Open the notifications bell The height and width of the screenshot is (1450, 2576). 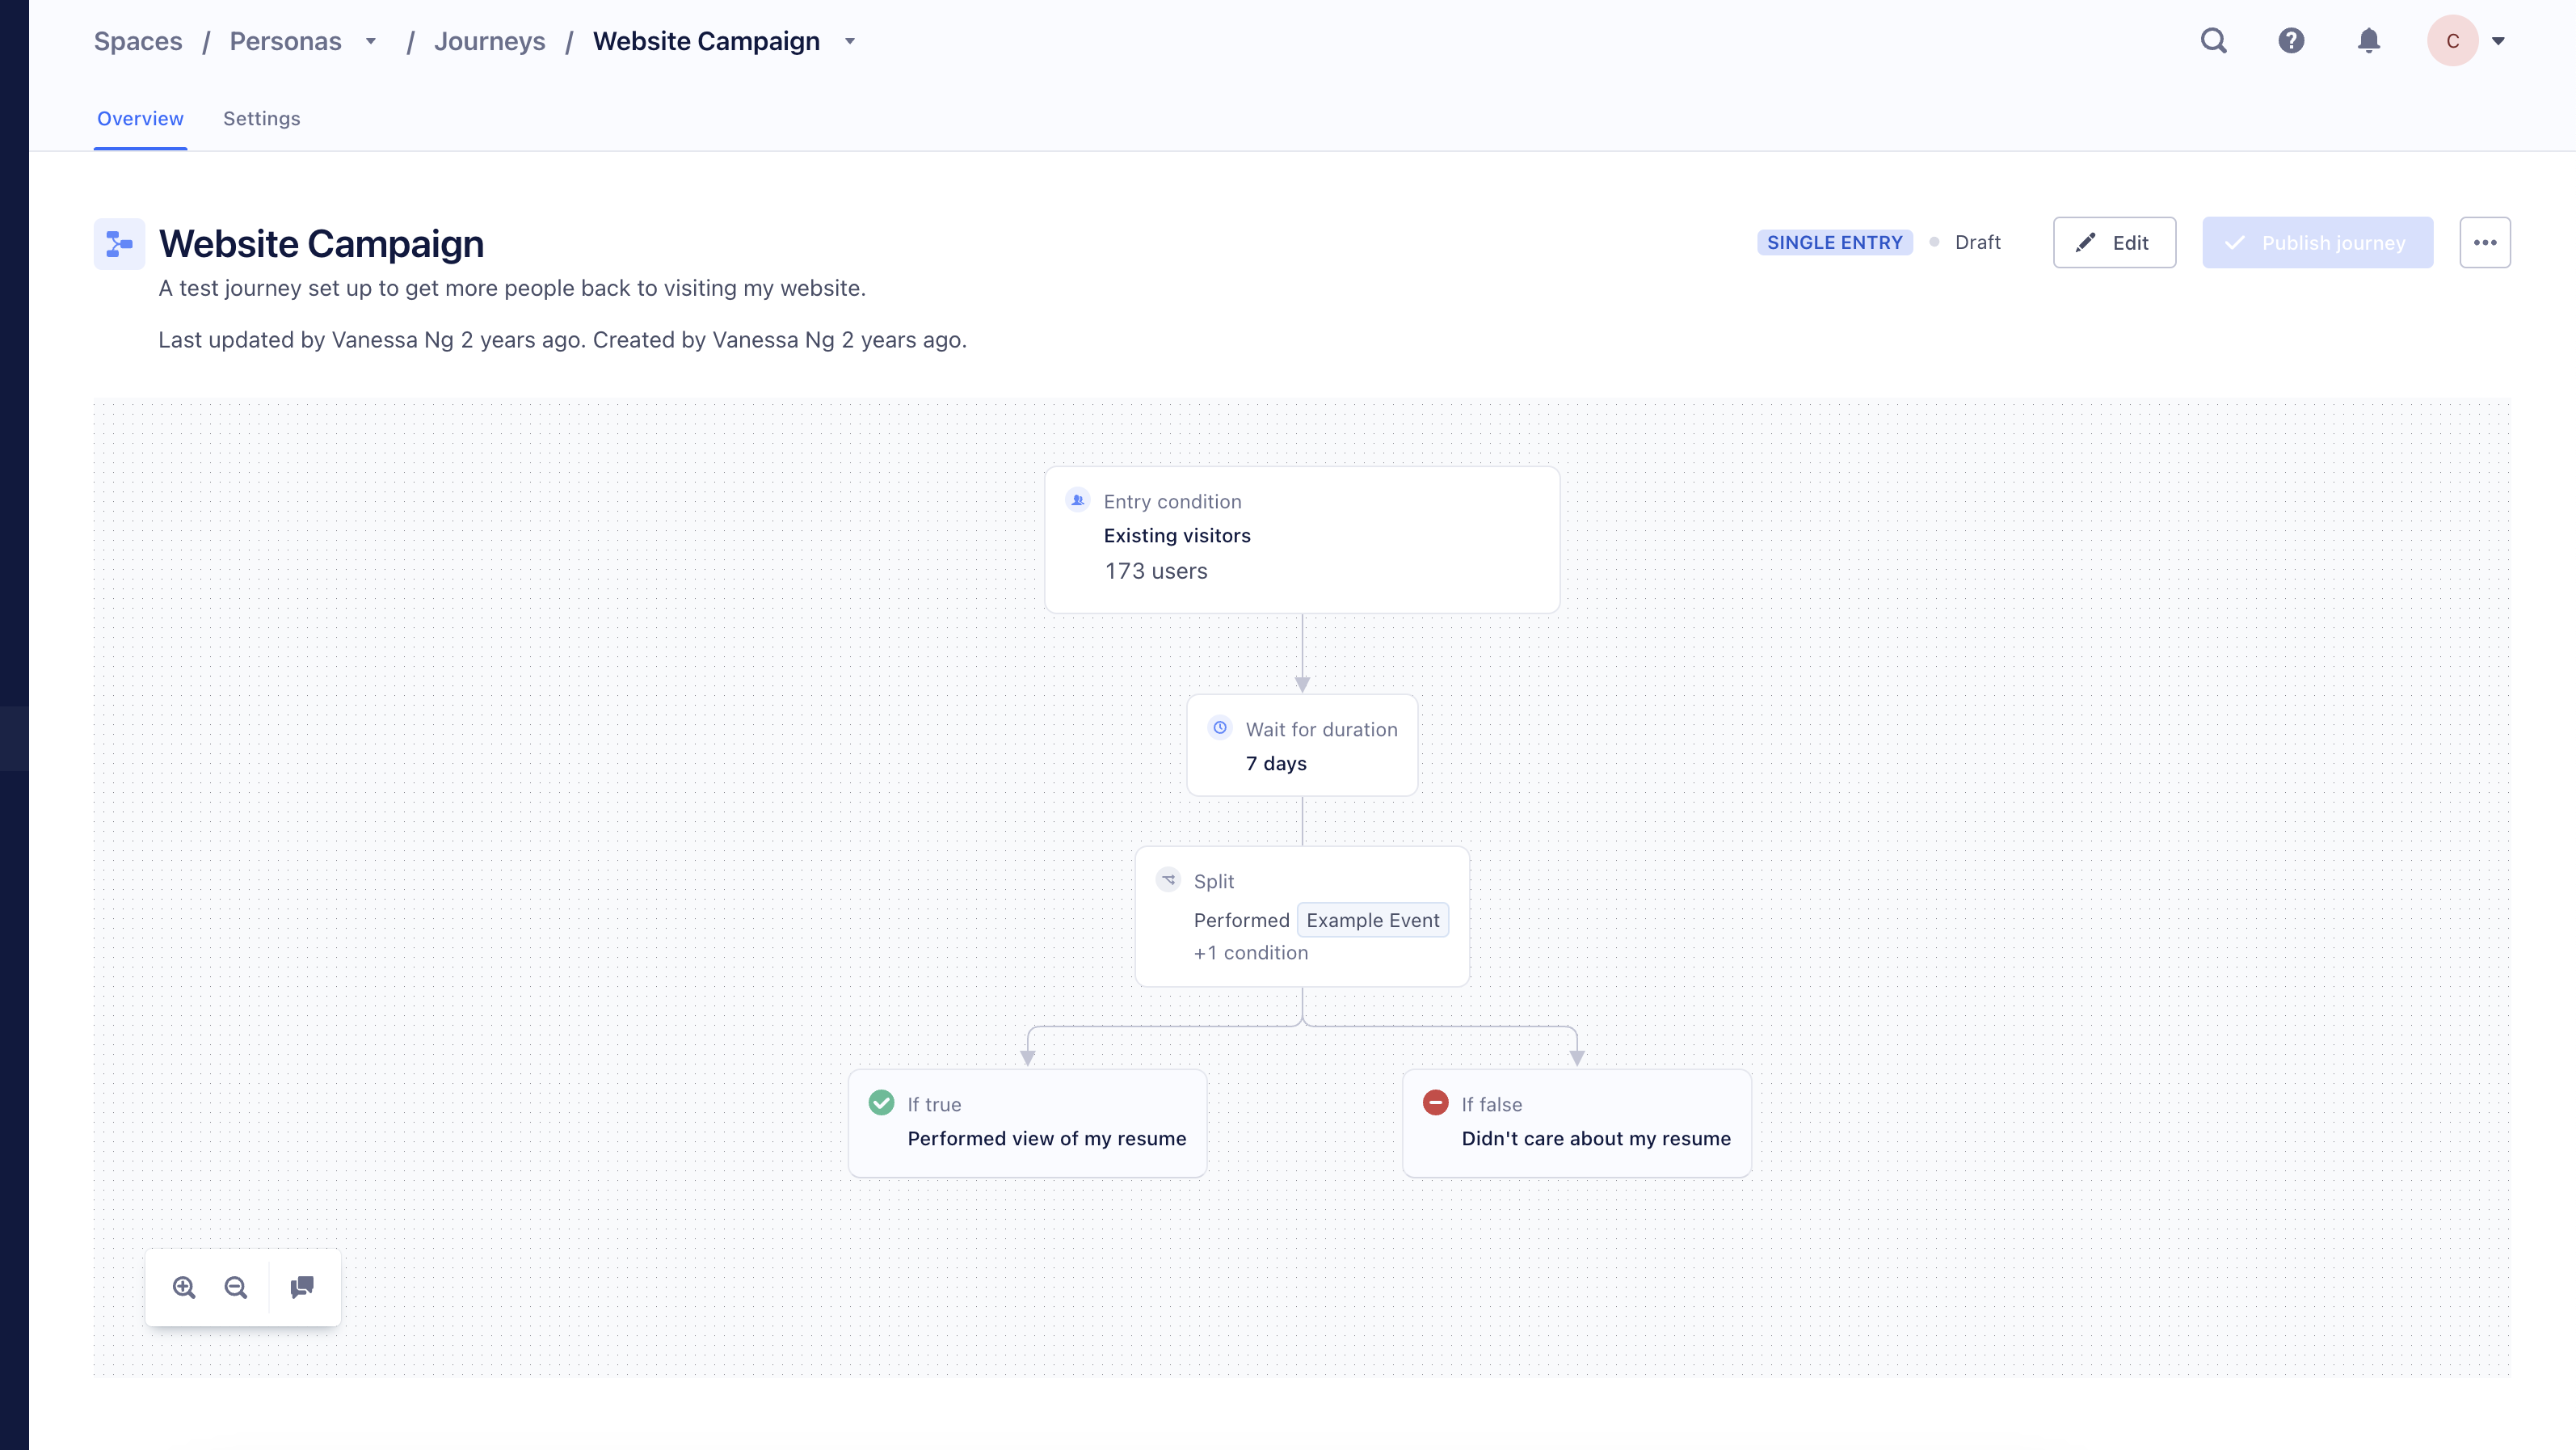[x=2368, y=41]
